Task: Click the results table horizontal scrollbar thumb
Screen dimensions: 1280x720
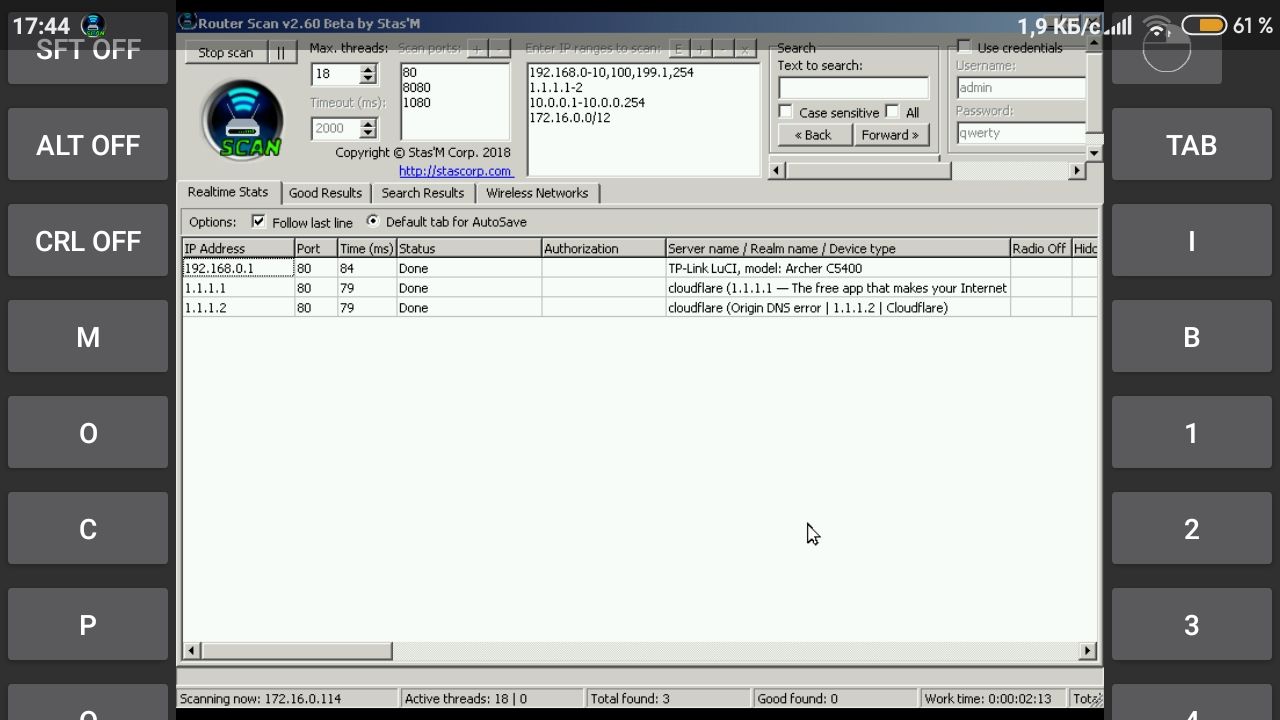Action: point(297,651)
